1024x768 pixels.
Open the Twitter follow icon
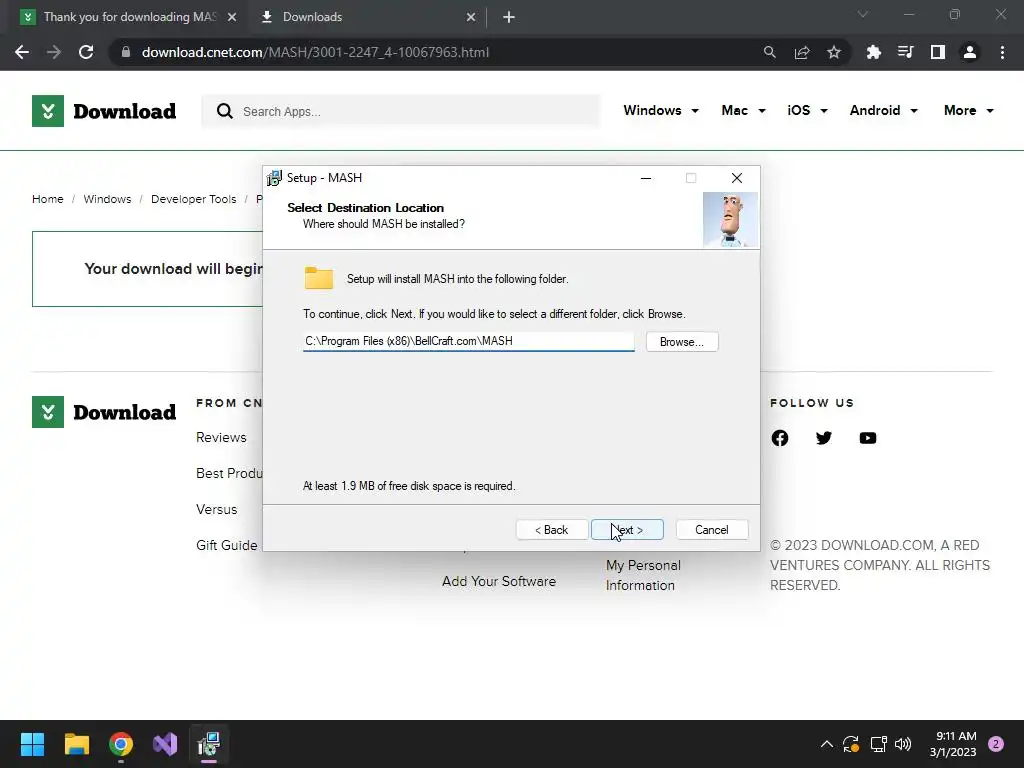point(824,438)
